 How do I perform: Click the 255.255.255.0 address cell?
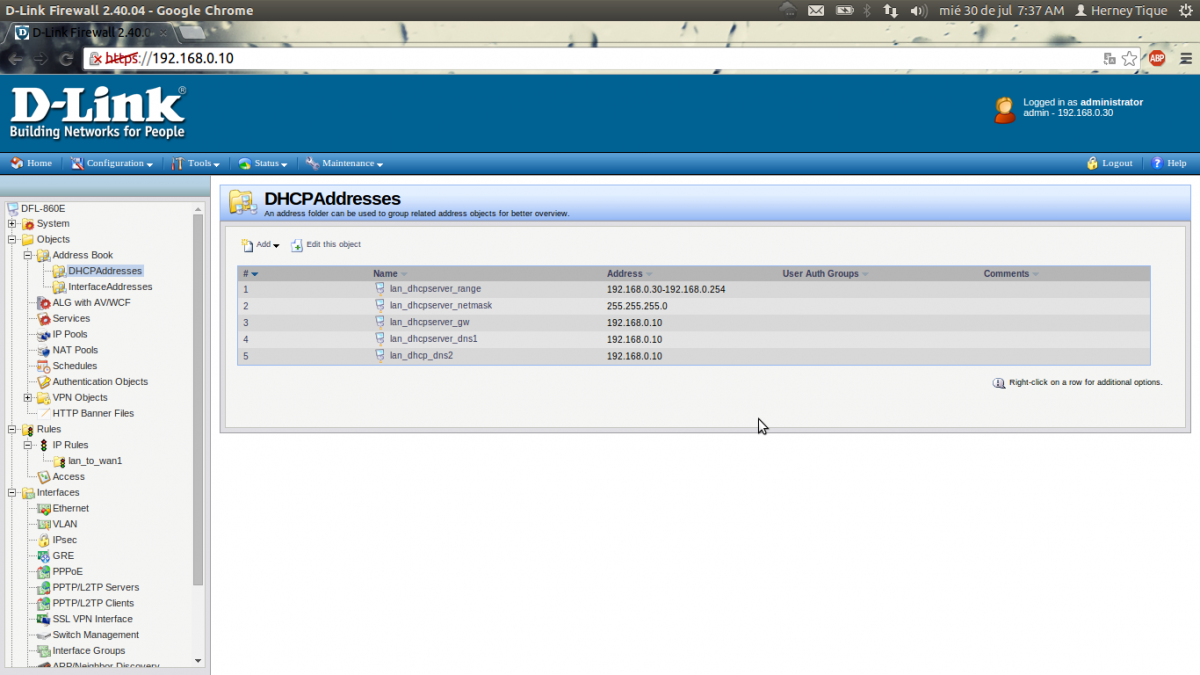[637, 306]
